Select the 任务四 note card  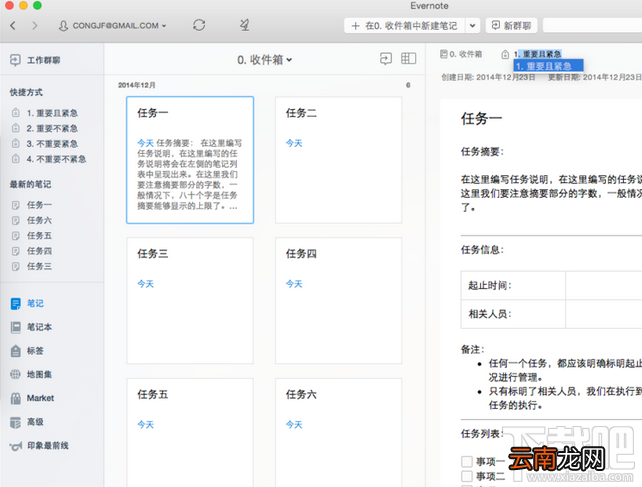tap(339, 301)
